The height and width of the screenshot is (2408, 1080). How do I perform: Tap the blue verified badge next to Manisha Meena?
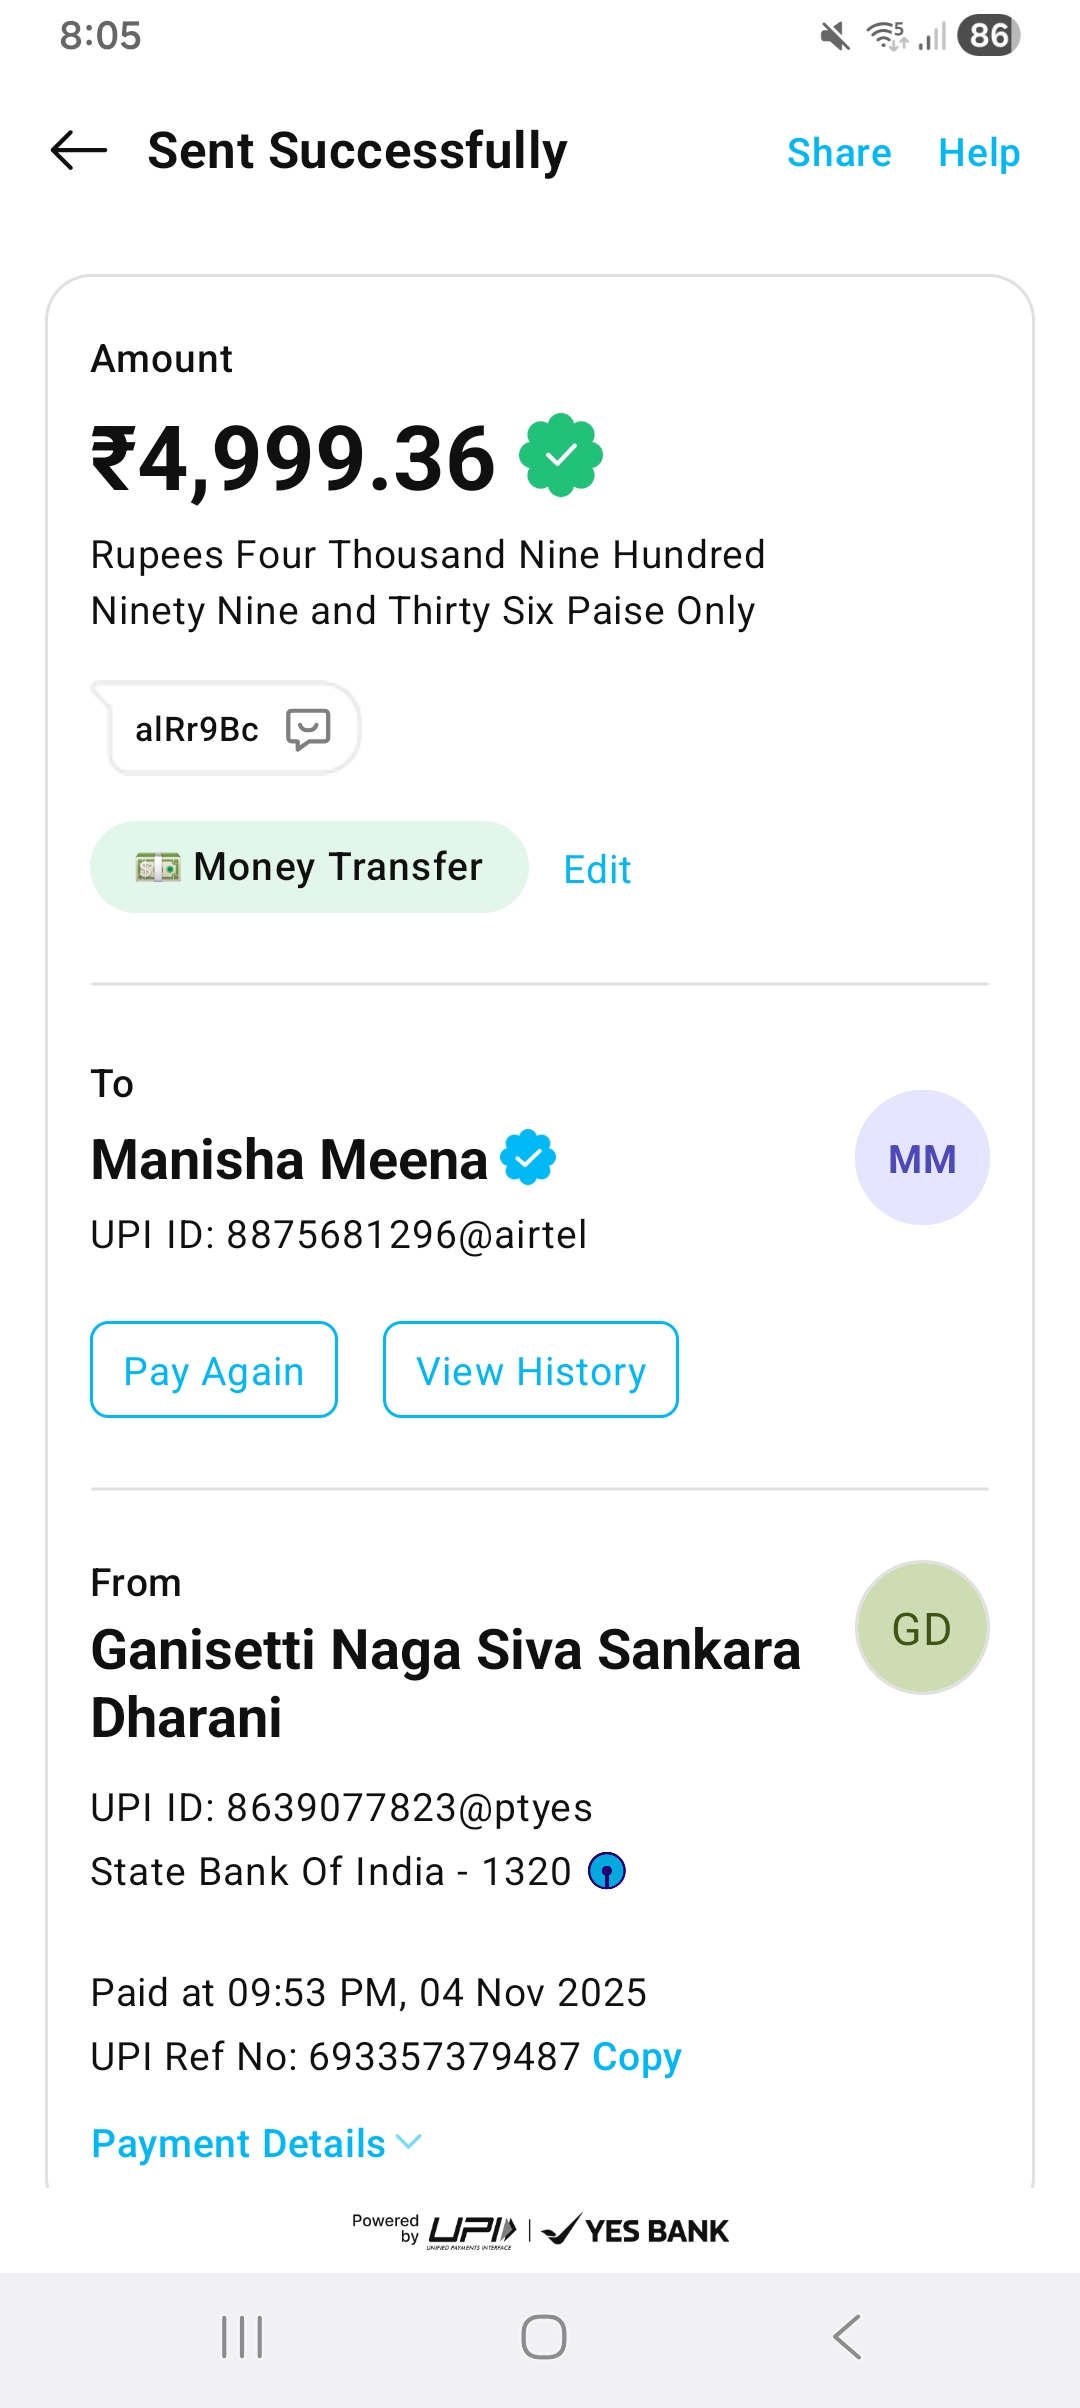(x=528, y=1158)
